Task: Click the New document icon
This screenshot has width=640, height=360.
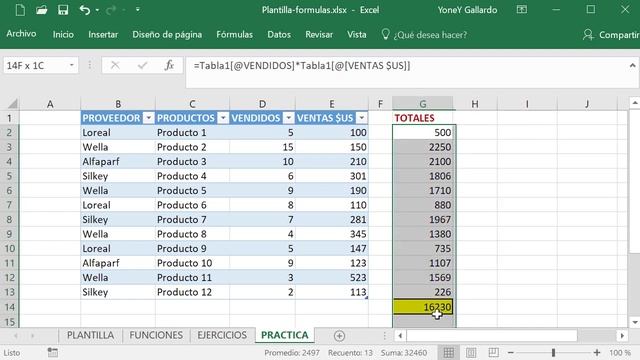Action: [x=20, y=10]
